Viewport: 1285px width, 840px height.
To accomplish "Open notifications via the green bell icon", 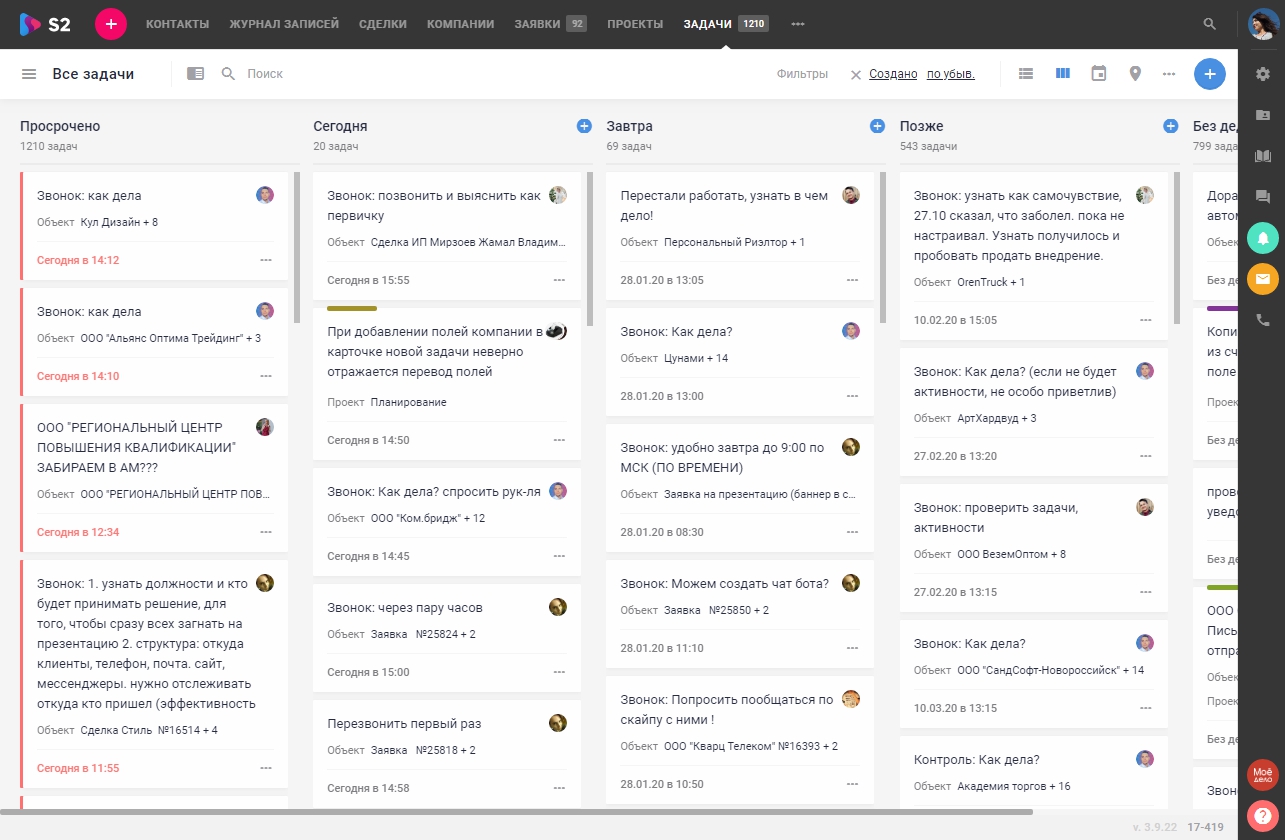I will [1262, 239].
